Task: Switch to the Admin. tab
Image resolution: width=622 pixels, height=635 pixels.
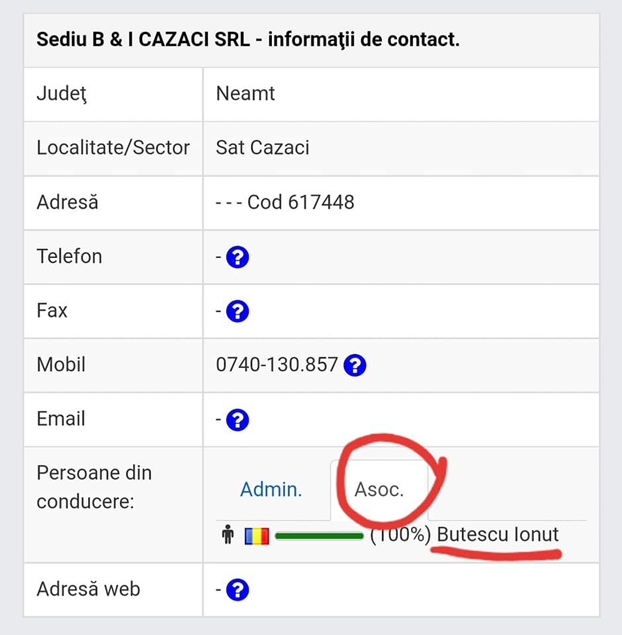Action: [x=271, y=490]
